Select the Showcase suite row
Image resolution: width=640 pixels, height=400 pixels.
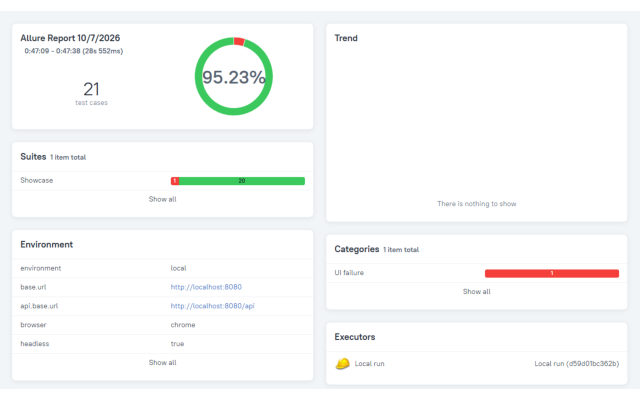tap(162, 180)
